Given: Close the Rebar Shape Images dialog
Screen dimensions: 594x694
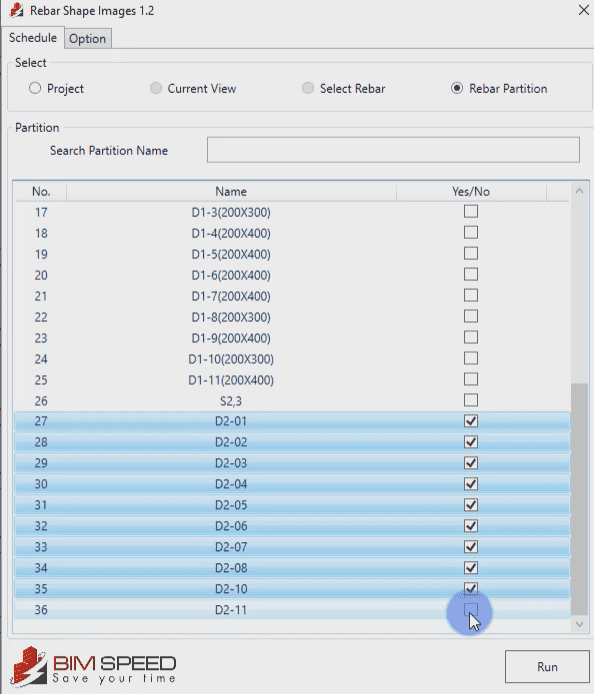Looking at the screenshot, I should point(584,10).
